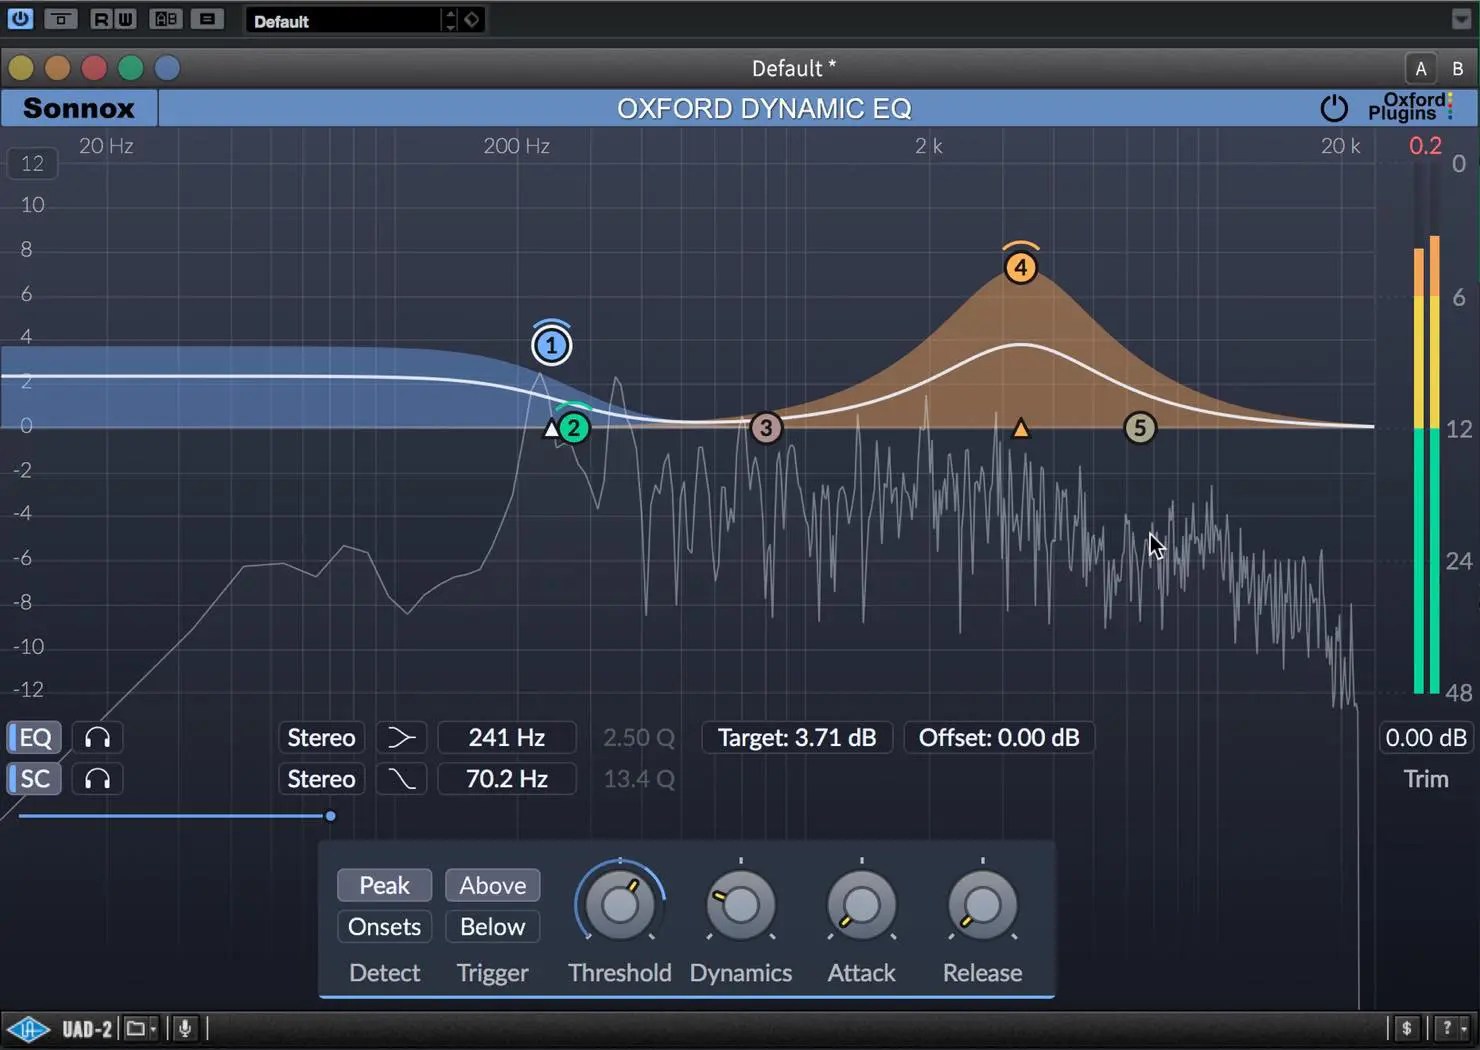Open the UAD-2 folder preset menu
The height and width of the screenshot is (1050, 1480).
[x=141, y=1028]
